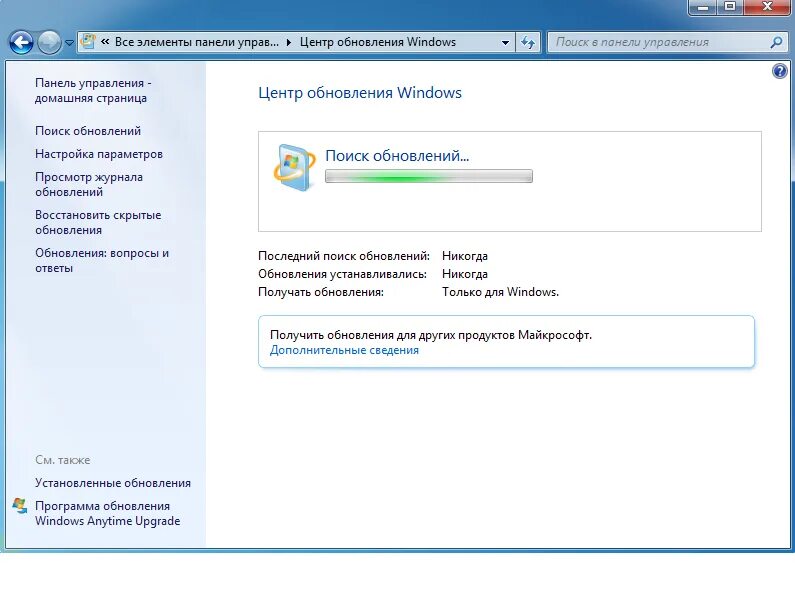Start "Поиск обновлений" from the sidebar
The height and width of the screenshot is (610, 795).
click(x=88, y=131)
